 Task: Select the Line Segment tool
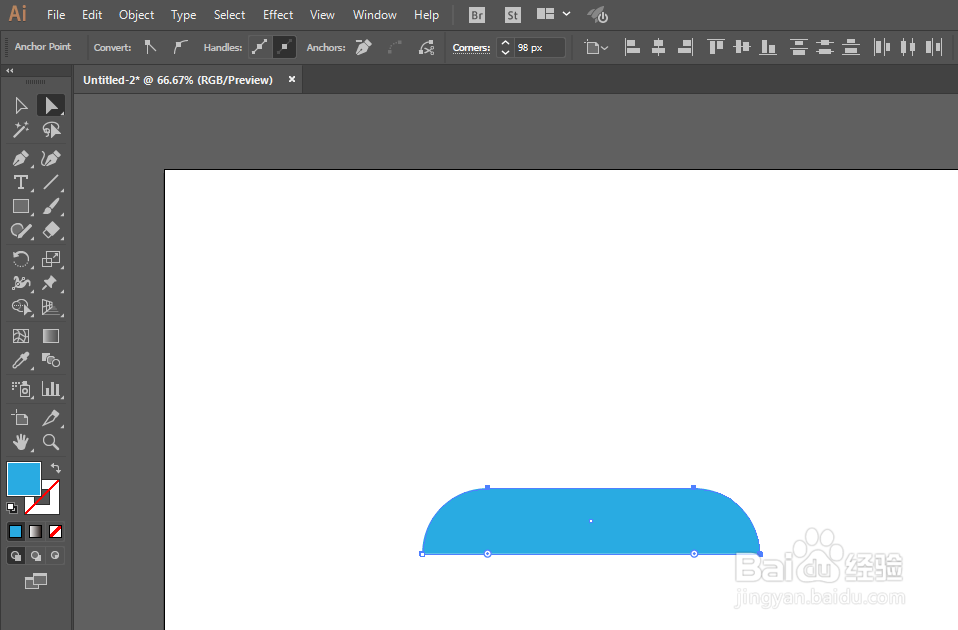51,182
